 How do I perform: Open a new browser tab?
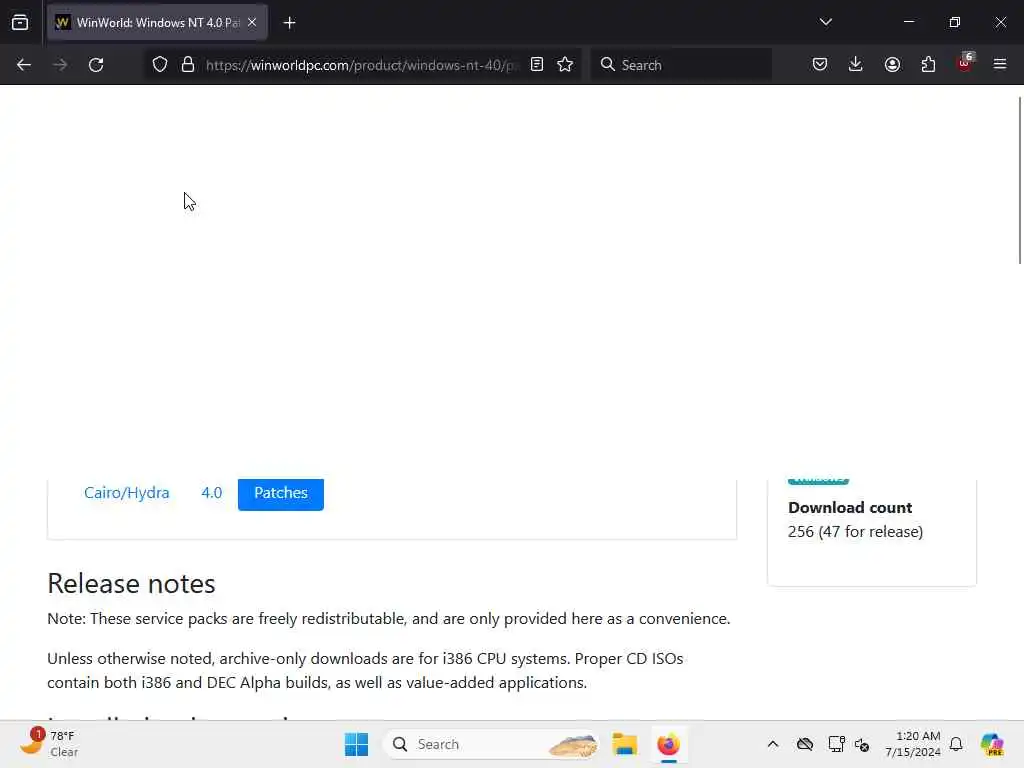pos(289,23)
